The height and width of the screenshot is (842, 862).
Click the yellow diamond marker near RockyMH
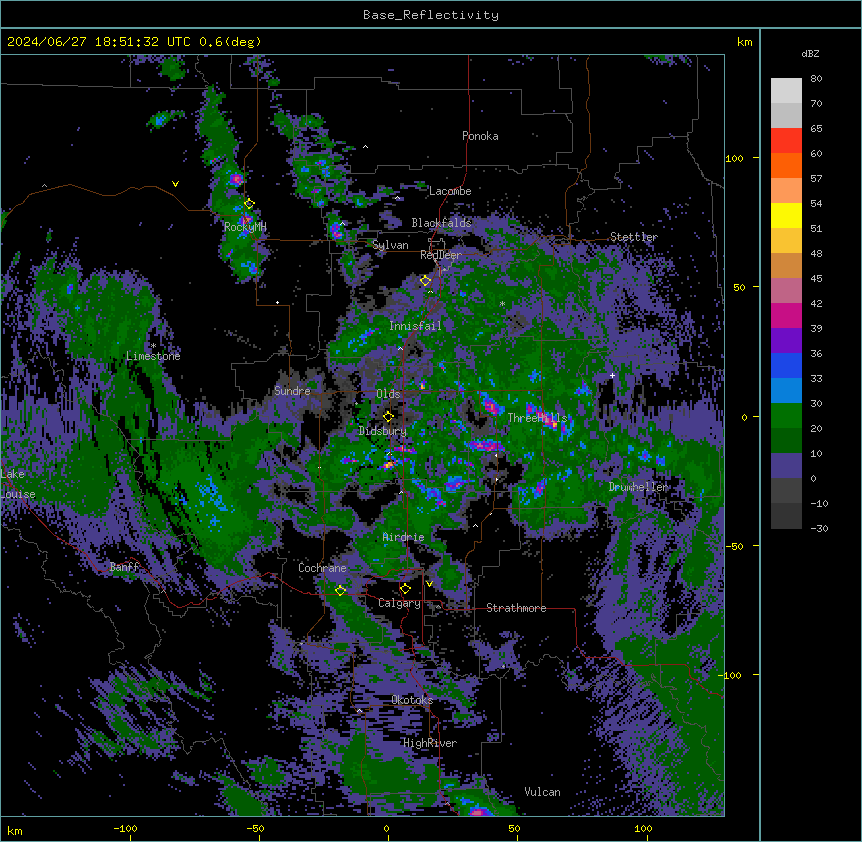(250, 204)
